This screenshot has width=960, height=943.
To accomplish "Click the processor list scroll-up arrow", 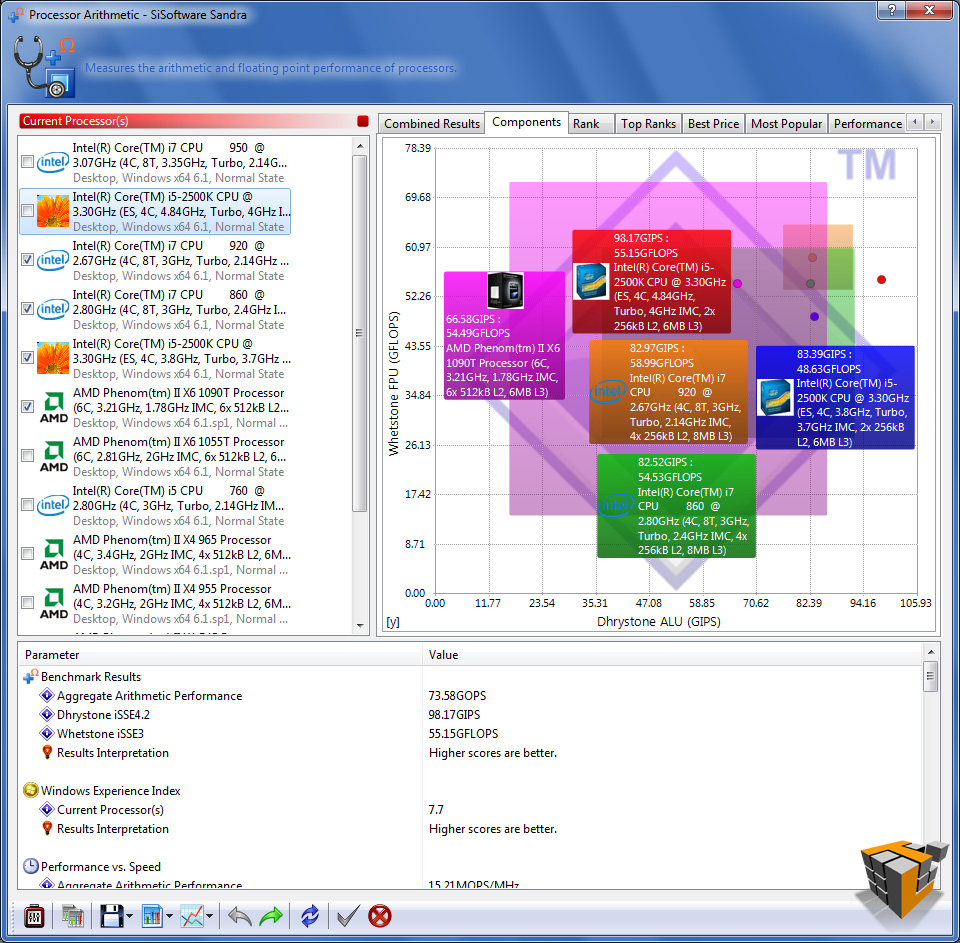I will (360, 146).
